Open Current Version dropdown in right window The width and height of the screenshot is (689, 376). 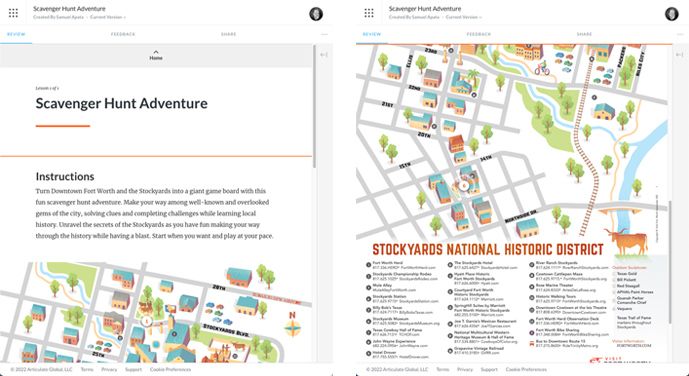[464, 17]
